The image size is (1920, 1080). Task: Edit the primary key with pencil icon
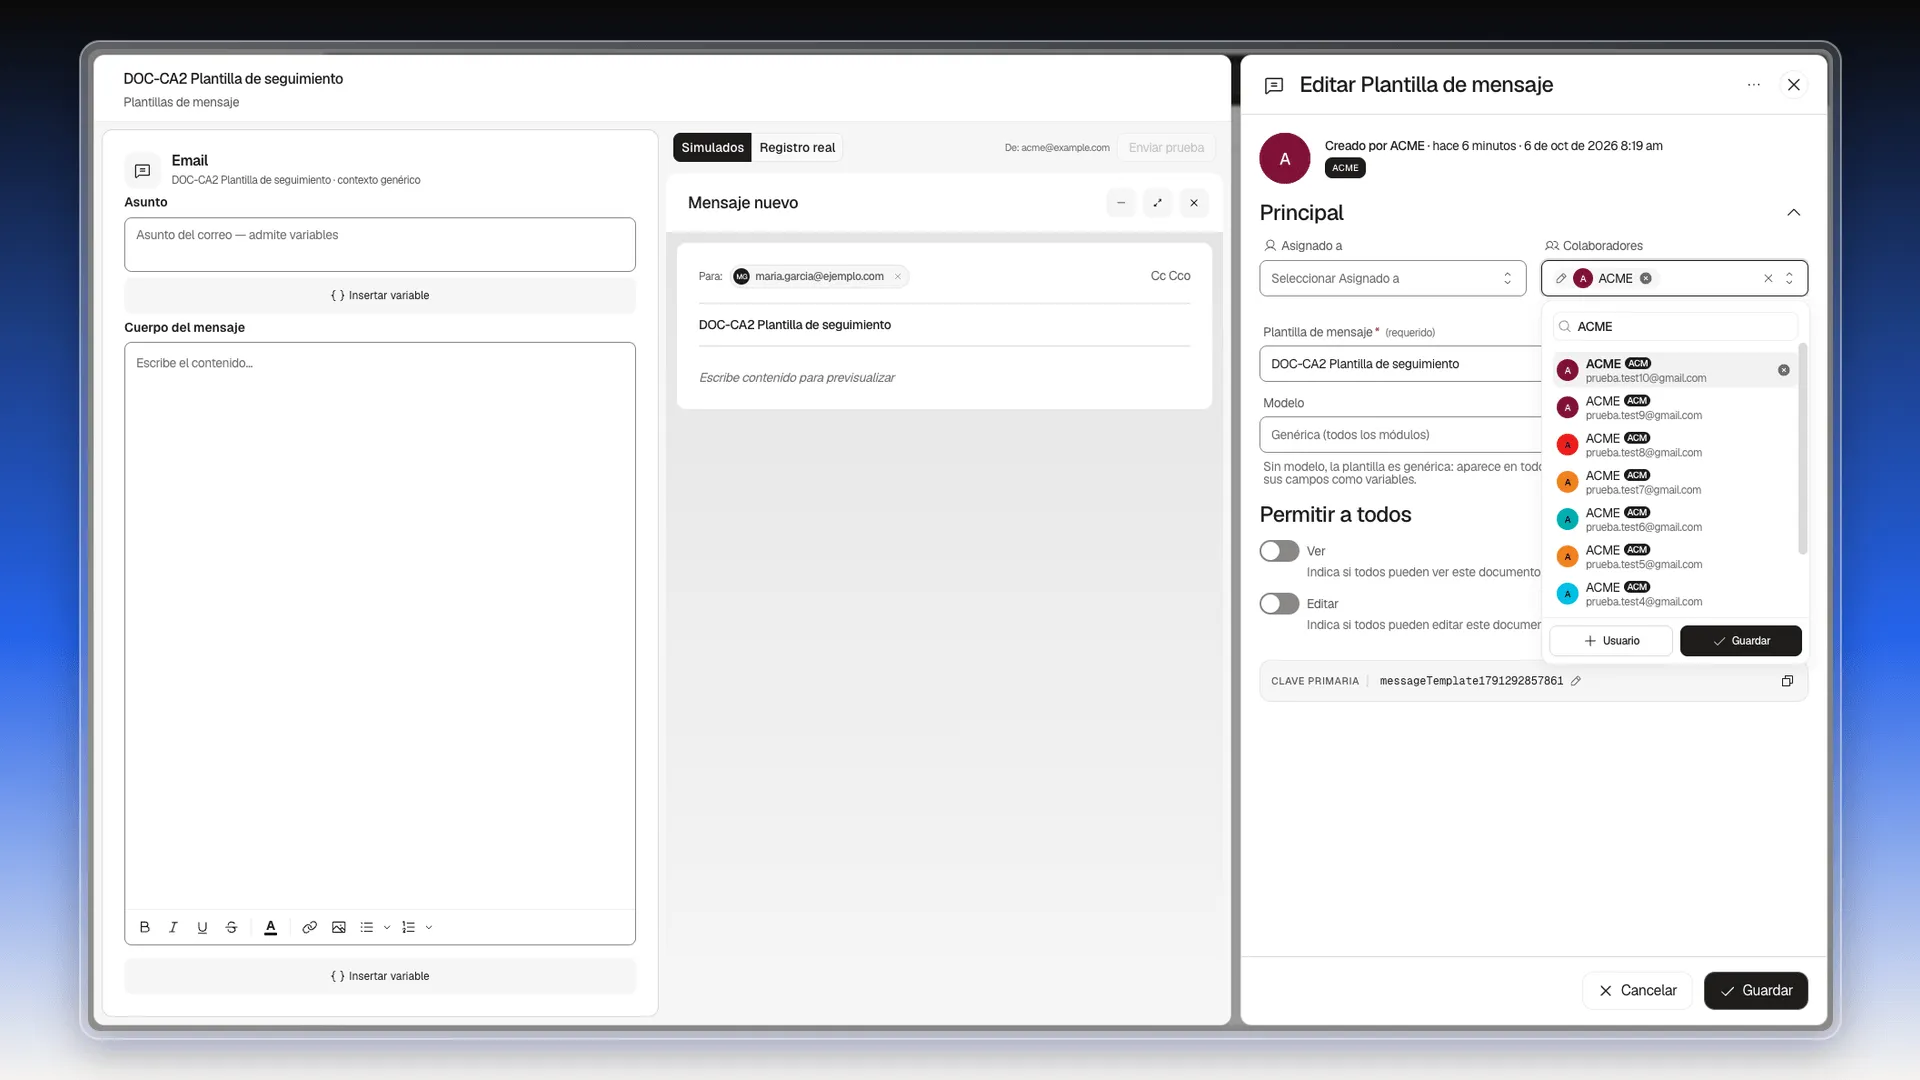coord(1576,681)
